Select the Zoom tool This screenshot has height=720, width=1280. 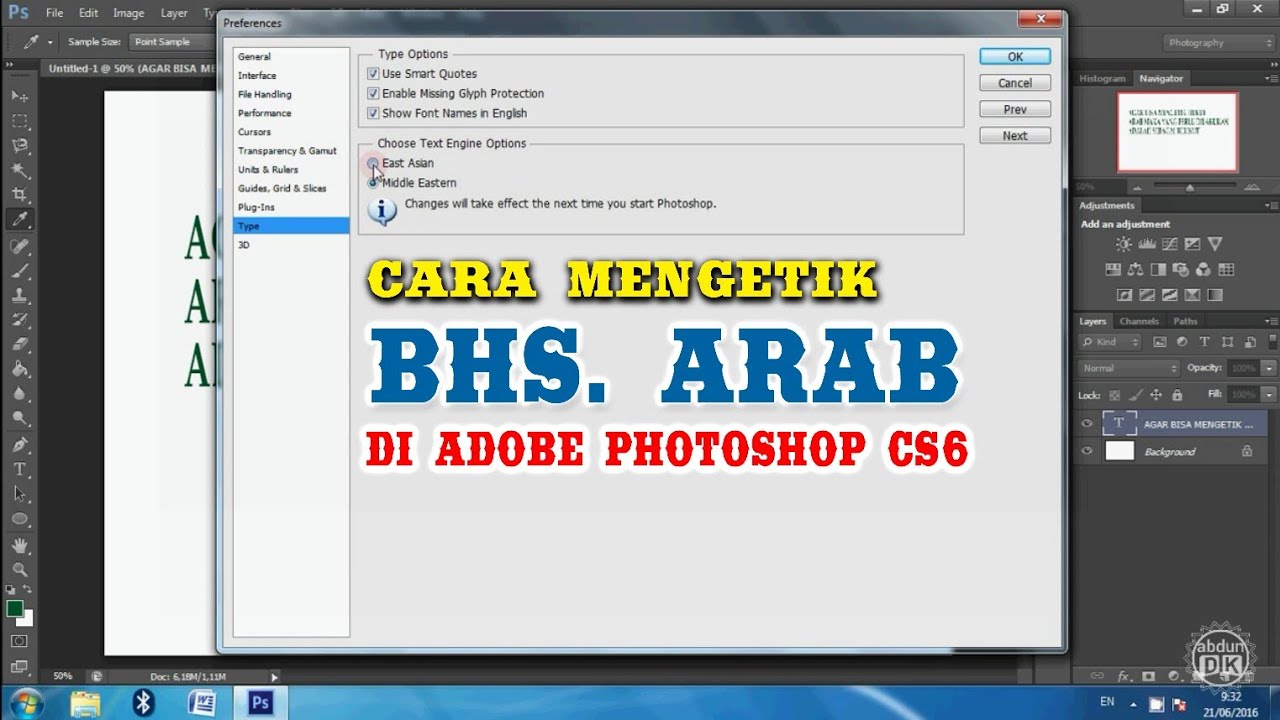coord(19,570)
